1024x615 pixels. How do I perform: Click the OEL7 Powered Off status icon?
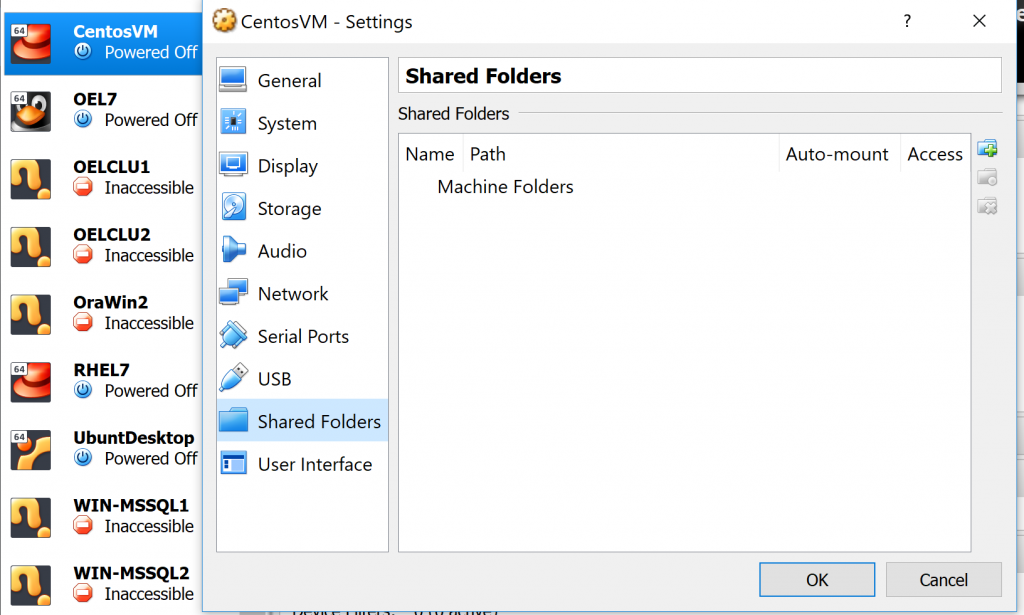point(83,119)
